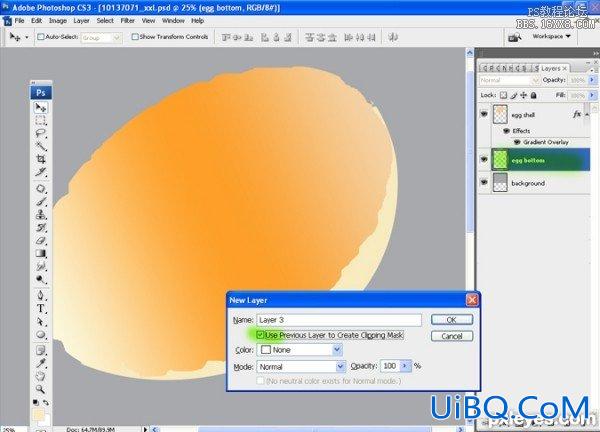Open Go to Bridge icon in options bar
Viewport: 600px width, 432px height.
click(x=514, y=37)
